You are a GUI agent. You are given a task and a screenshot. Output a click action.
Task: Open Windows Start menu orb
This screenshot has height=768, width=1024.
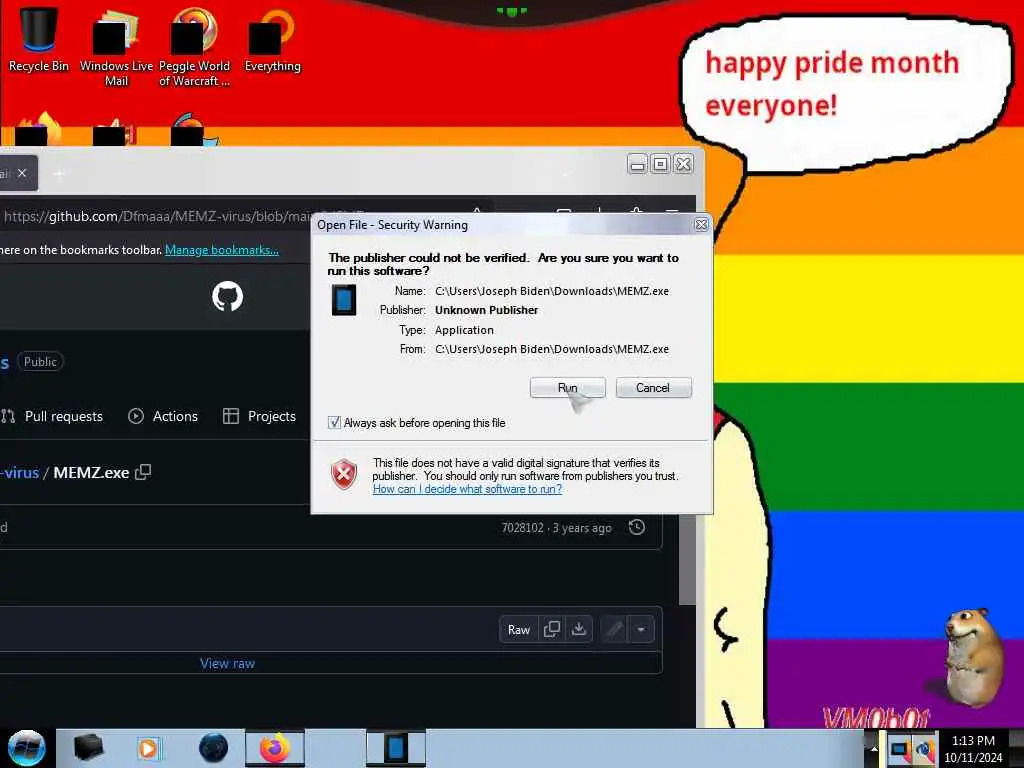tap(26, 747)
